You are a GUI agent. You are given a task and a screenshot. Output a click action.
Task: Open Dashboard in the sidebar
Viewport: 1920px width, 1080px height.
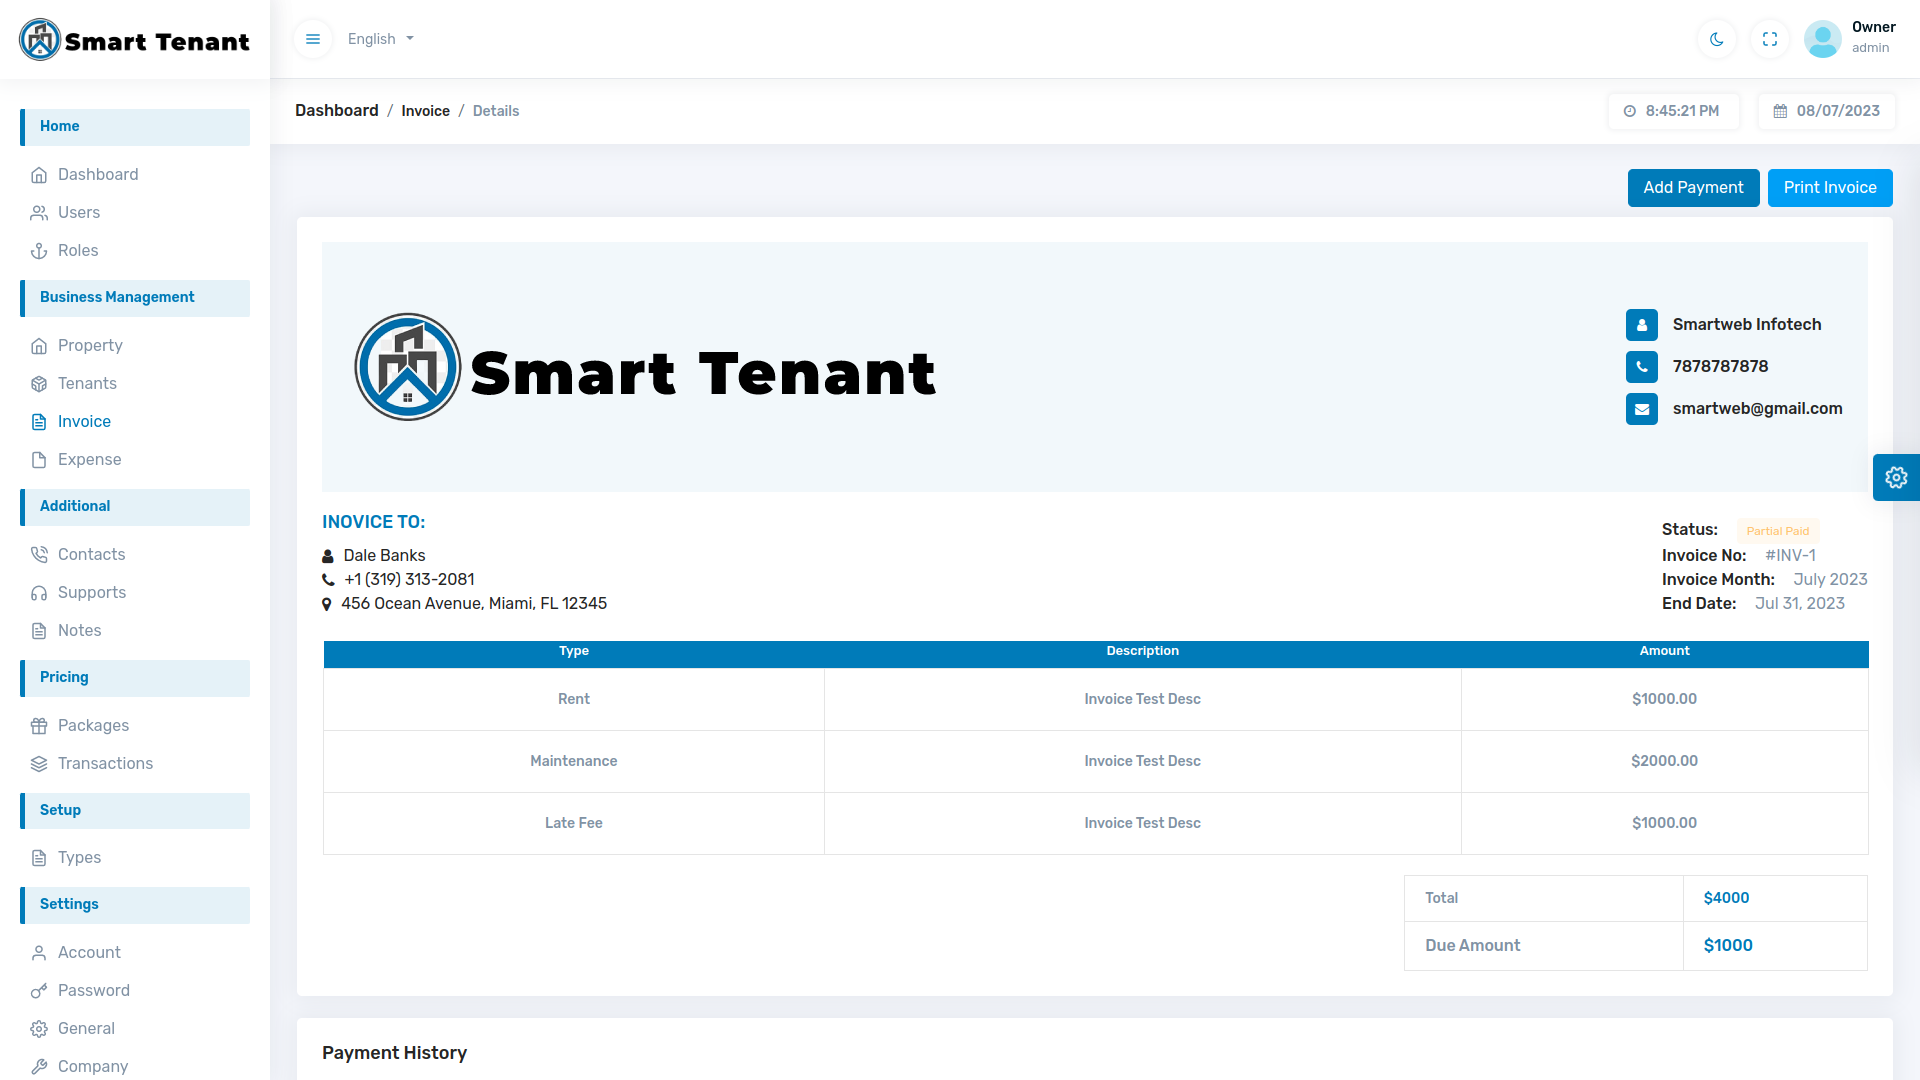point(97,175)
